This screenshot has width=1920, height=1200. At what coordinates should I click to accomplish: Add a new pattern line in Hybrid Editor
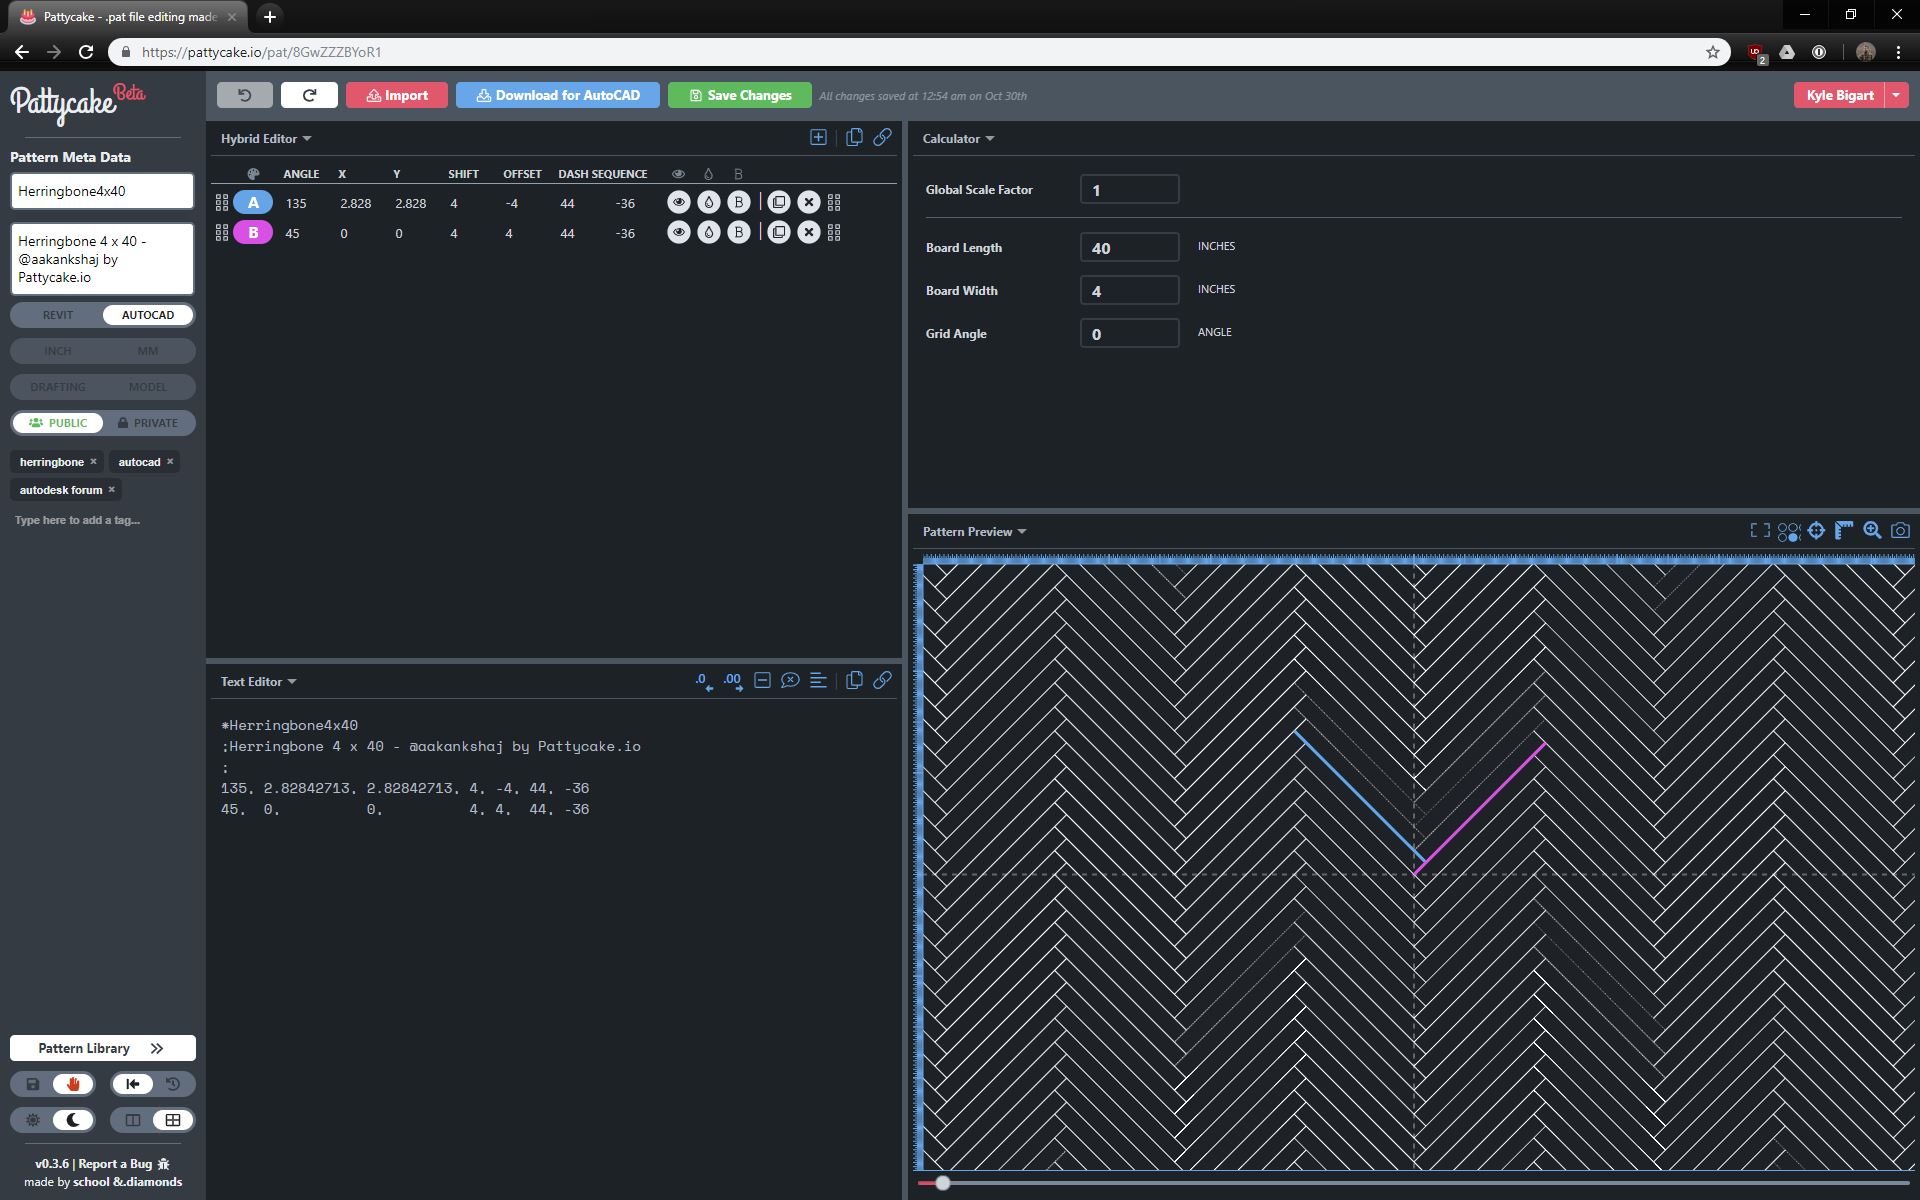[819, 137]
